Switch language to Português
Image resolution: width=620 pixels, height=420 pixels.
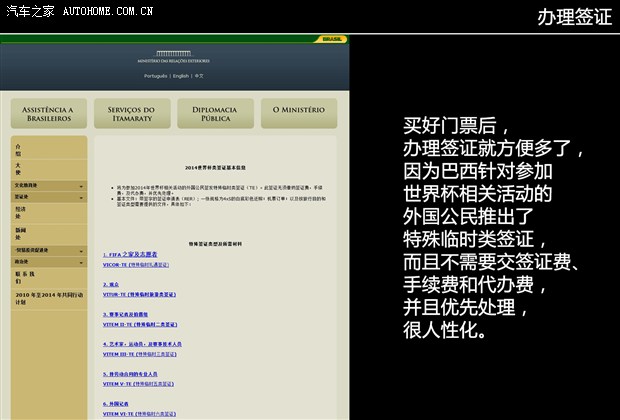point(155,76)
